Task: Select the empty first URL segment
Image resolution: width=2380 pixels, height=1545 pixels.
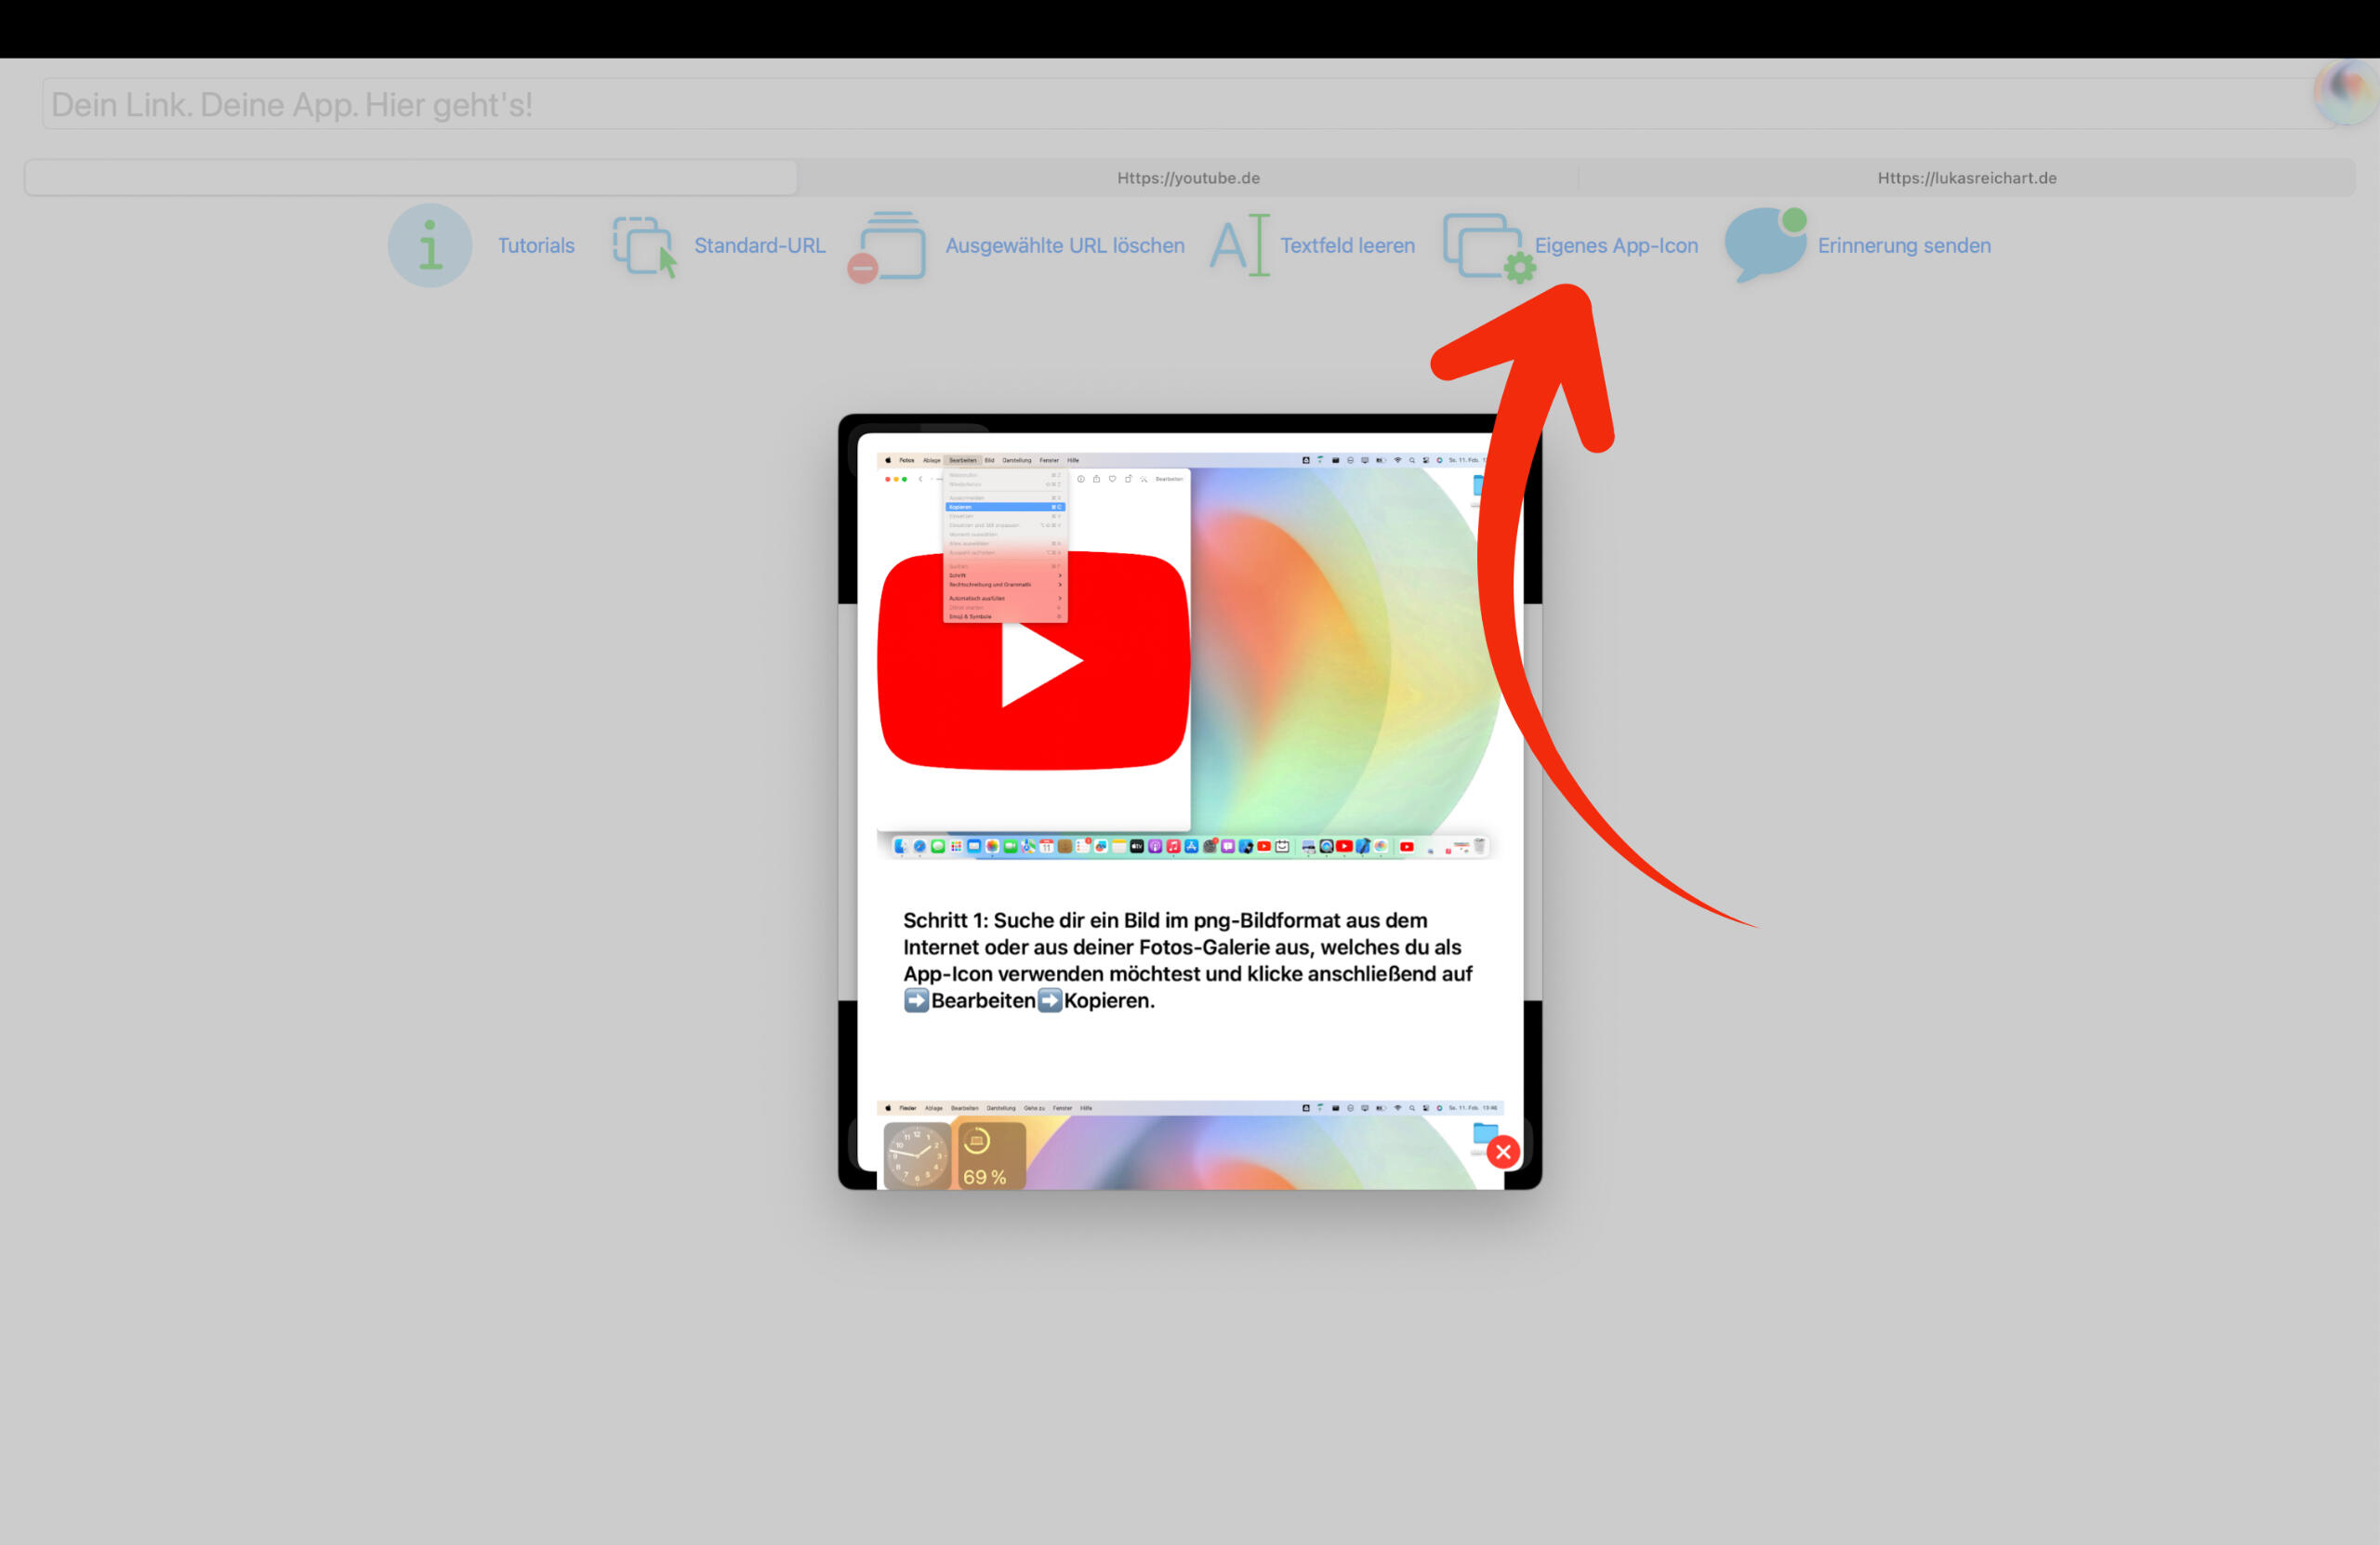Action: tap(411, 178)
